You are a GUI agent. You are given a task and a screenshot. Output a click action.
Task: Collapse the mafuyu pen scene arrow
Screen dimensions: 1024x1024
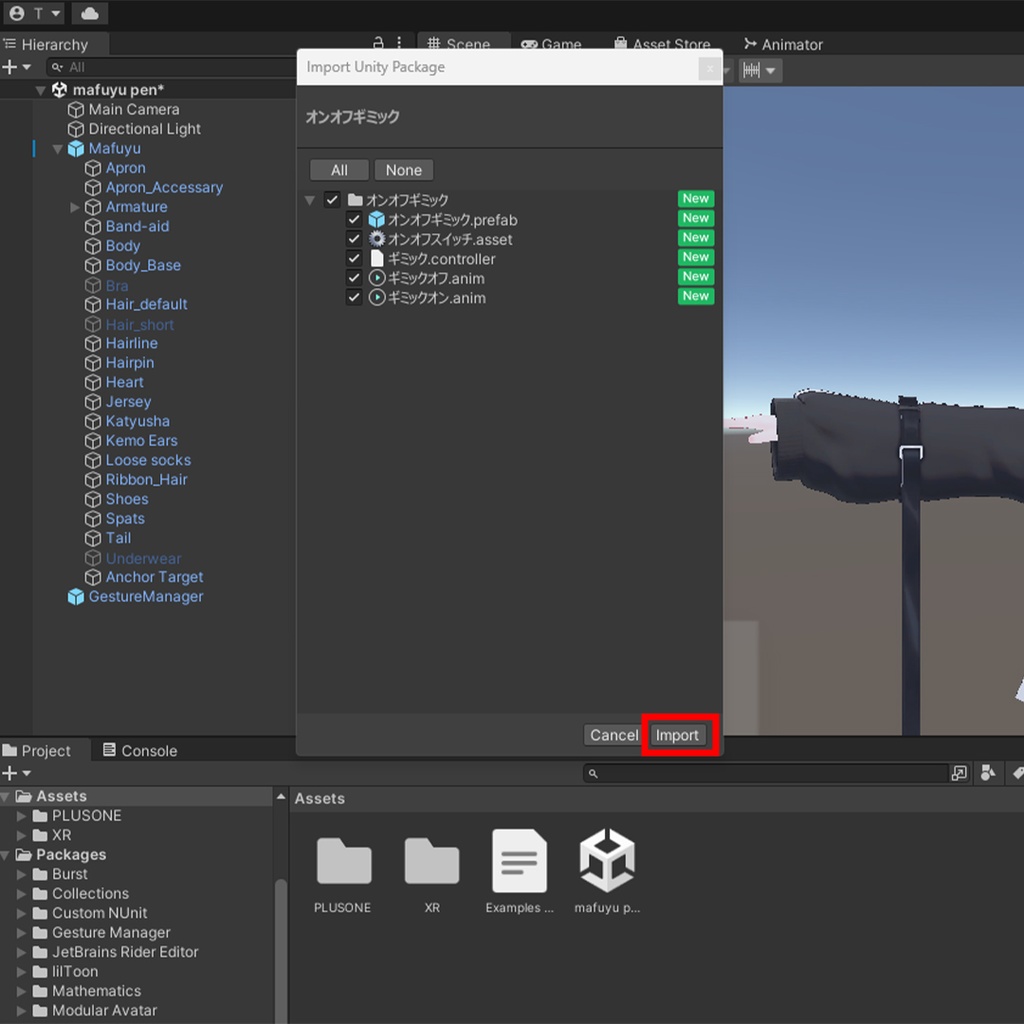pyautogui.click(x=41, y=90)
